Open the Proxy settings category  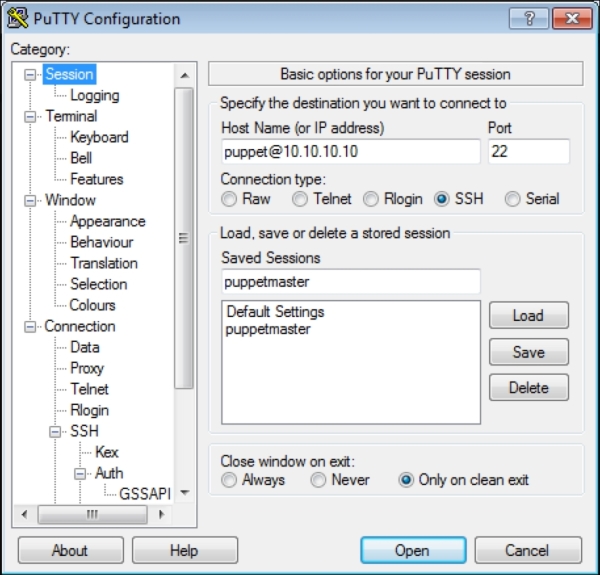tap(87, 368)
